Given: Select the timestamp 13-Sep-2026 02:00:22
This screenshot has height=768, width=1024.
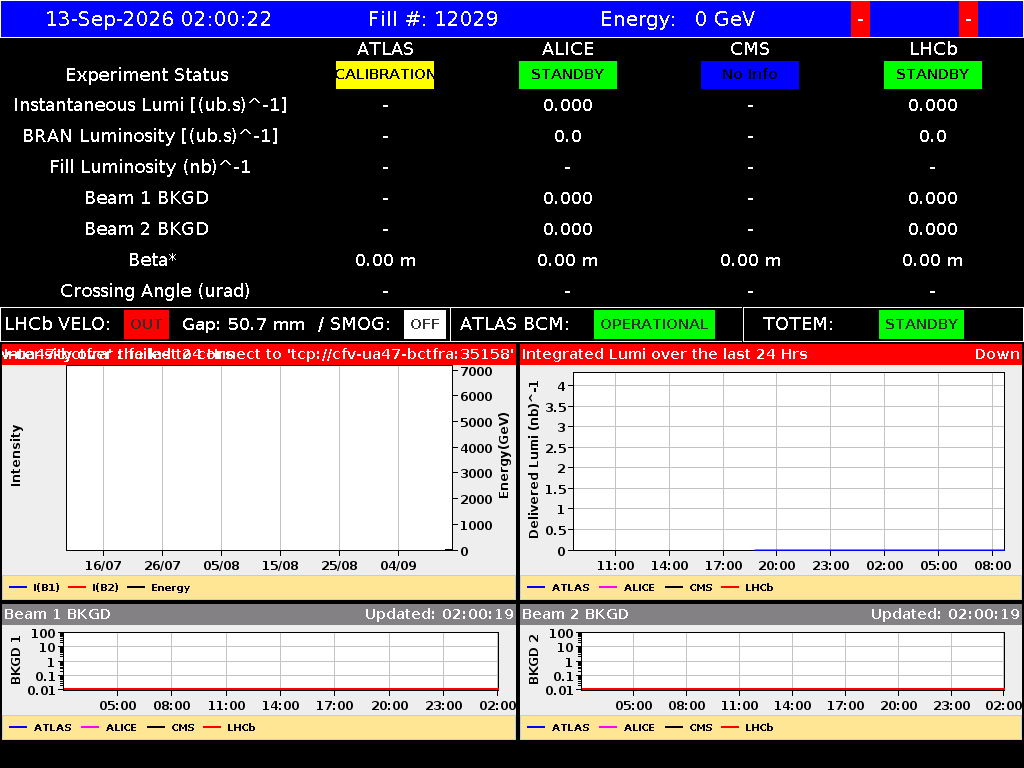Looking at the screenshot, I should point(159,19).
